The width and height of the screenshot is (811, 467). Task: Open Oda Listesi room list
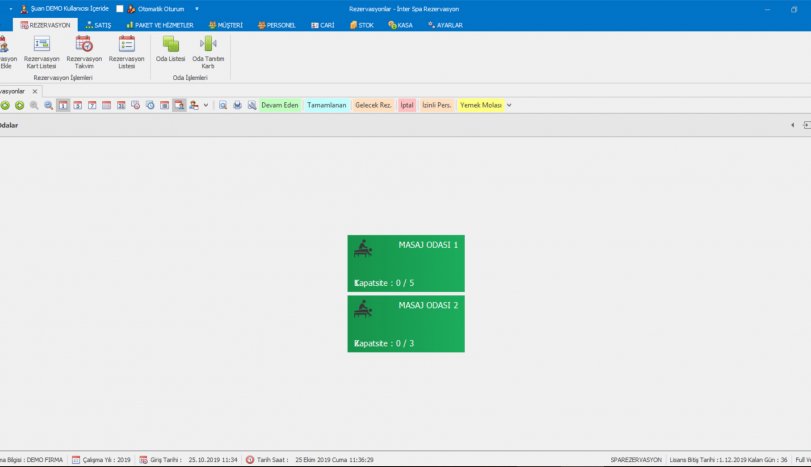171,50
